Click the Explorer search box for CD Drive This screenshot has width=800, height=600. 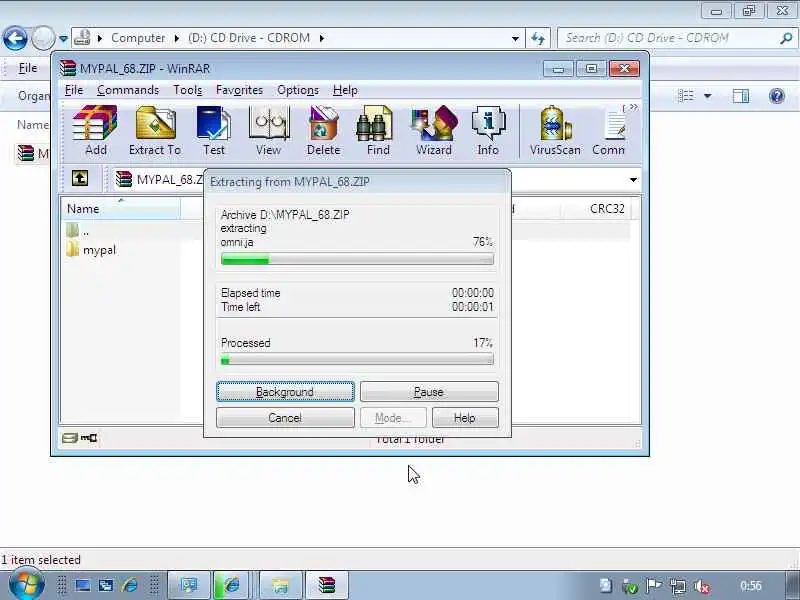pyautogui.click(x=676, y=38)
